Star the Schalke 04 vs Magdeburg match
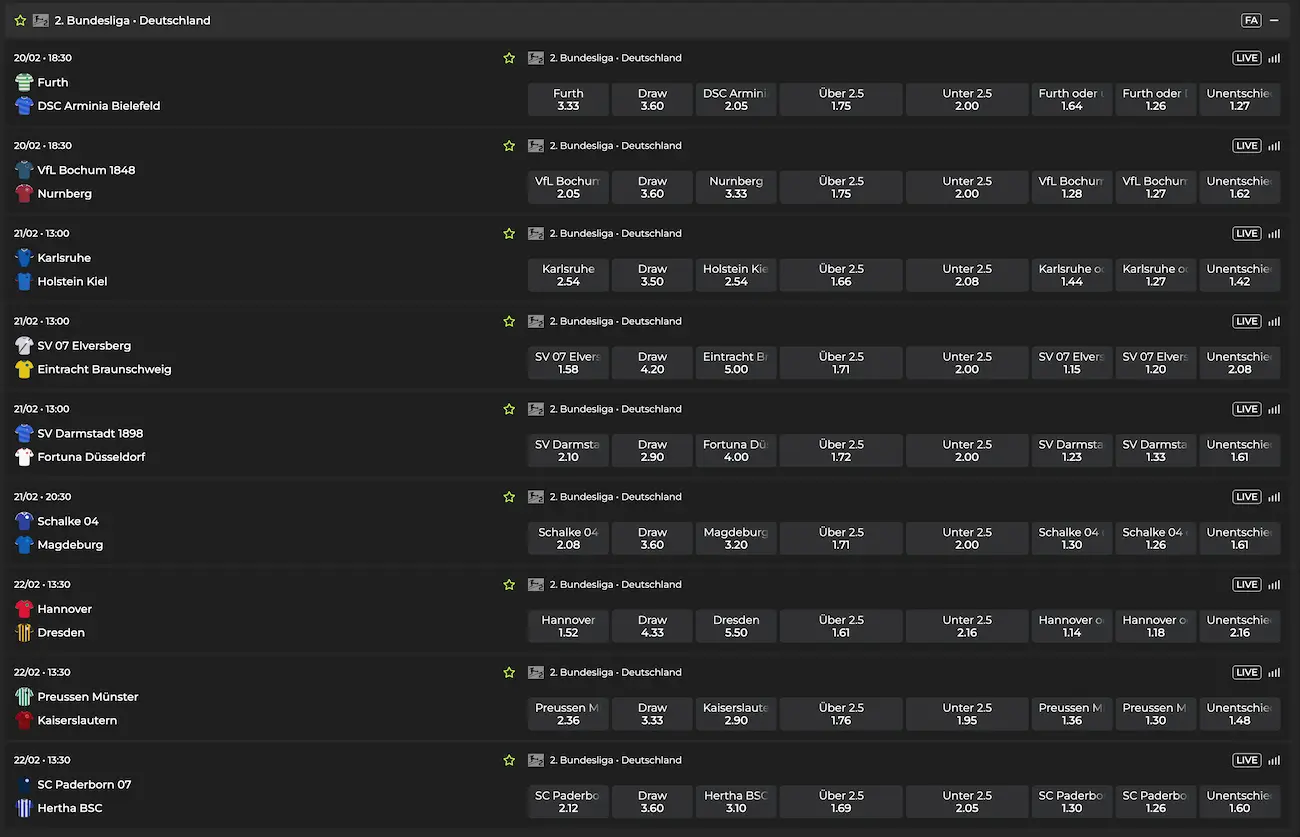Viewport: 1300px width, 837px height. pyautogui.click(x=509, y=497)
